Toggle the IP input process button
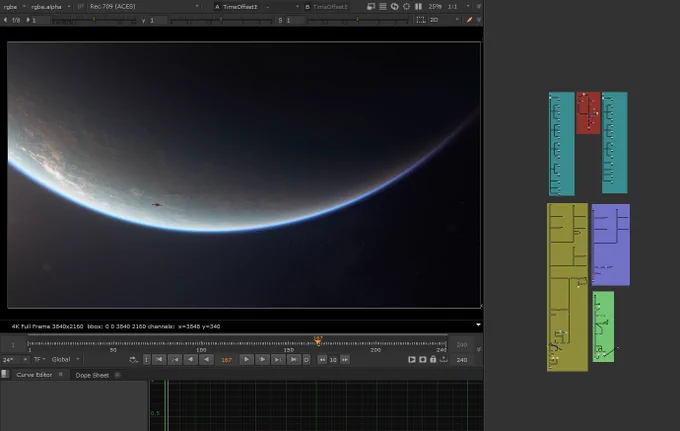Image resolution: width=680 pixels, height=431 pixels. coord(81,7)
